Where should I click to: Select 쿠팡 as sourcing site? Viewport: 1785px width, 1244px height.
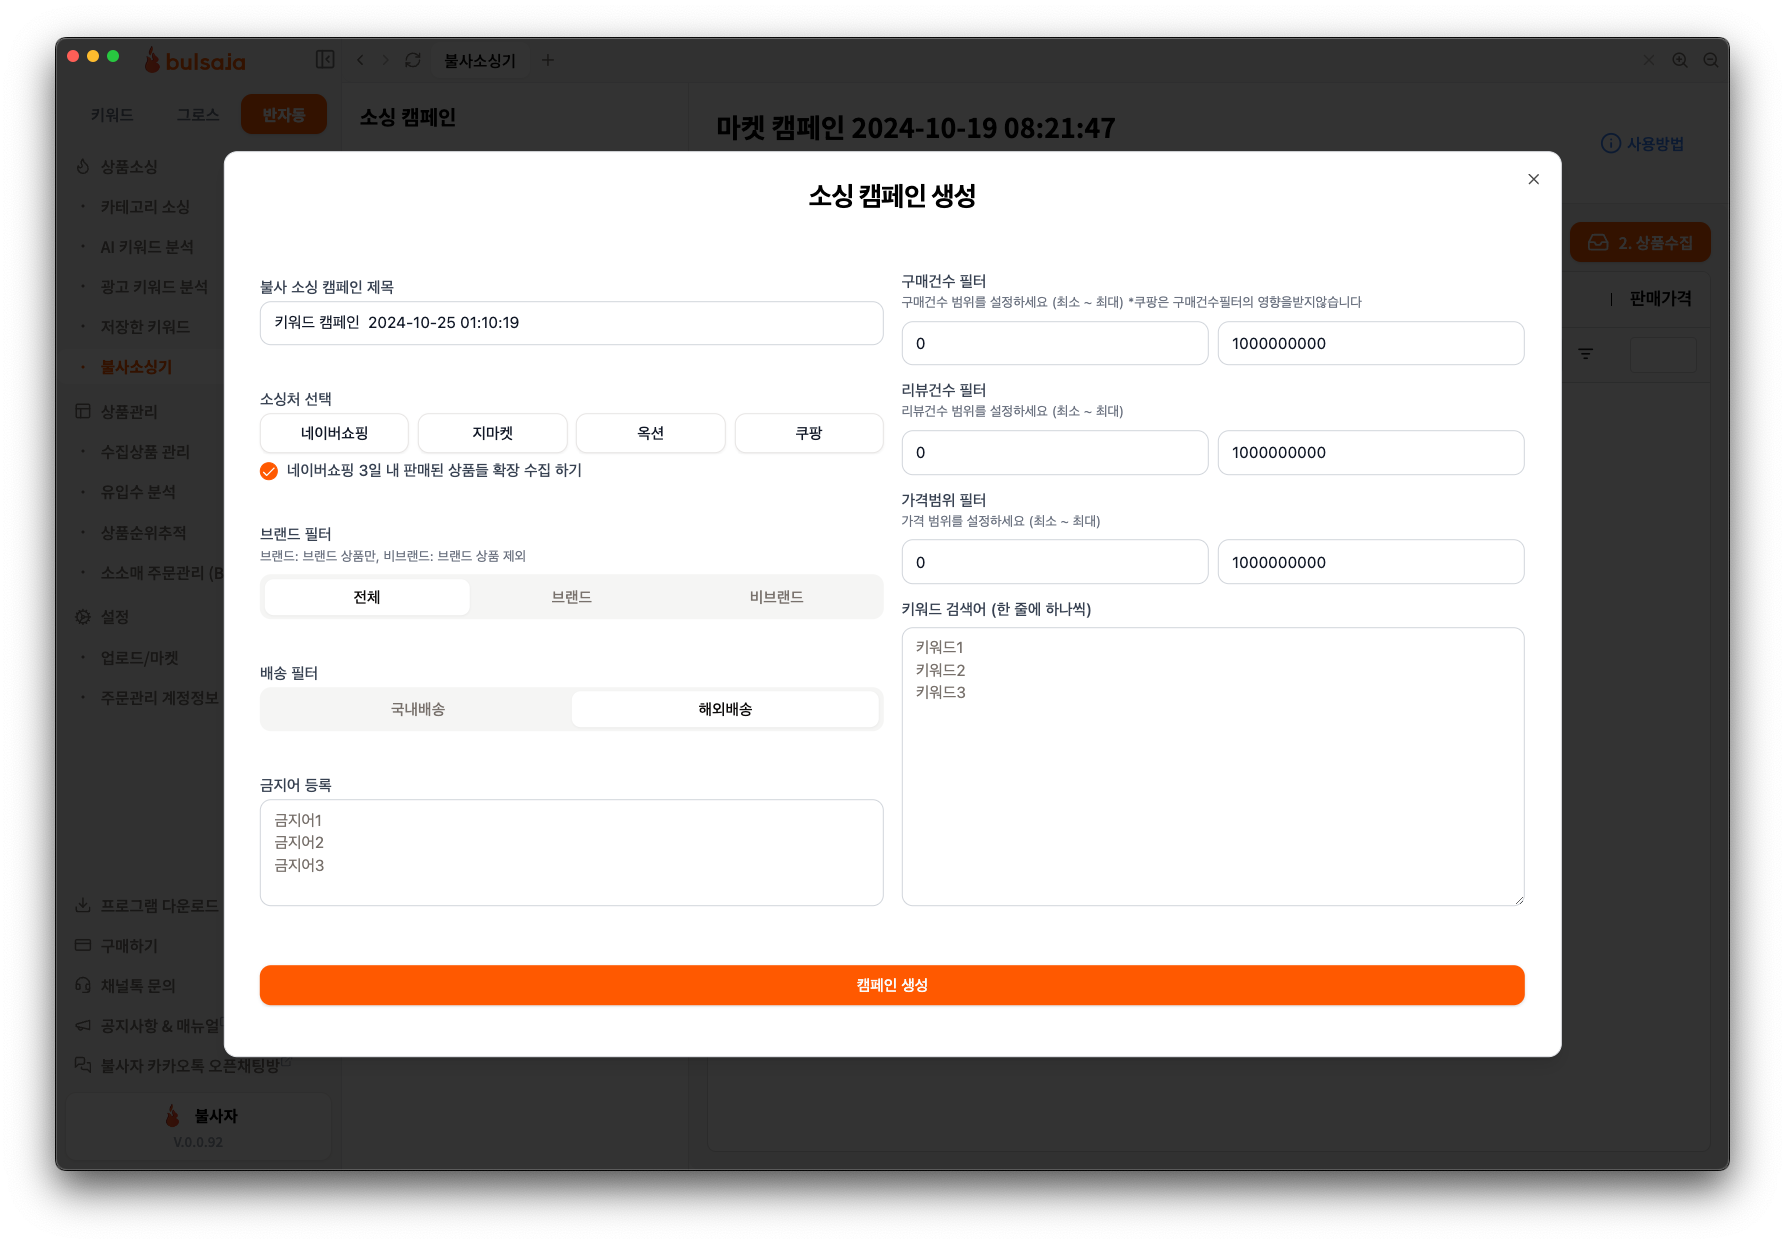(809, 433)
